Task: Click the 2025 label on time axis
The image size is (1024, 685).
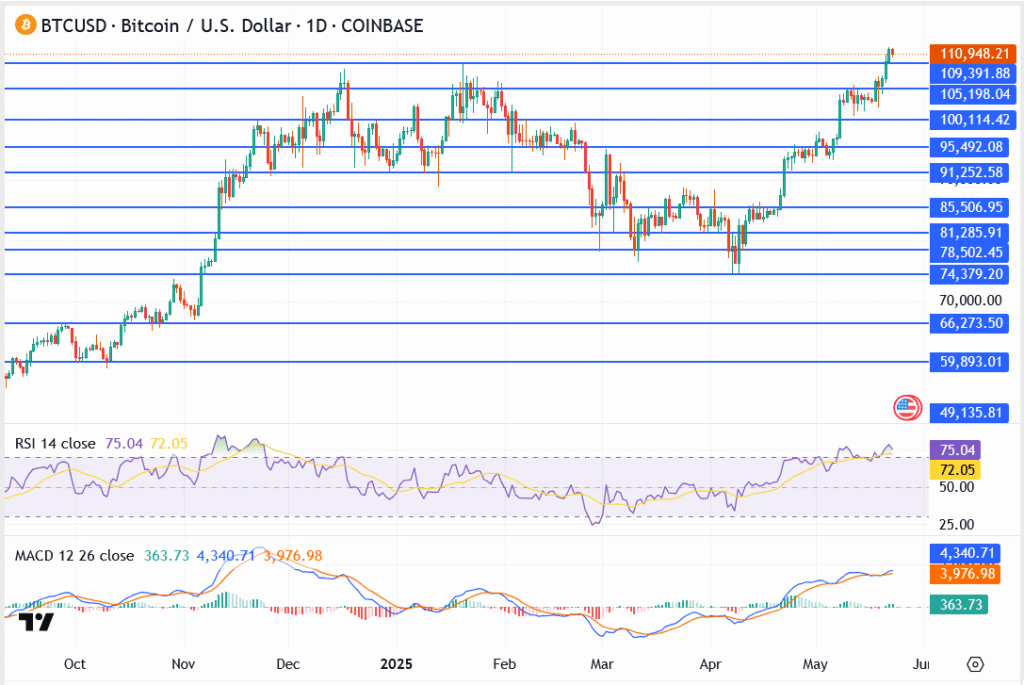Action: pos(394,664)
